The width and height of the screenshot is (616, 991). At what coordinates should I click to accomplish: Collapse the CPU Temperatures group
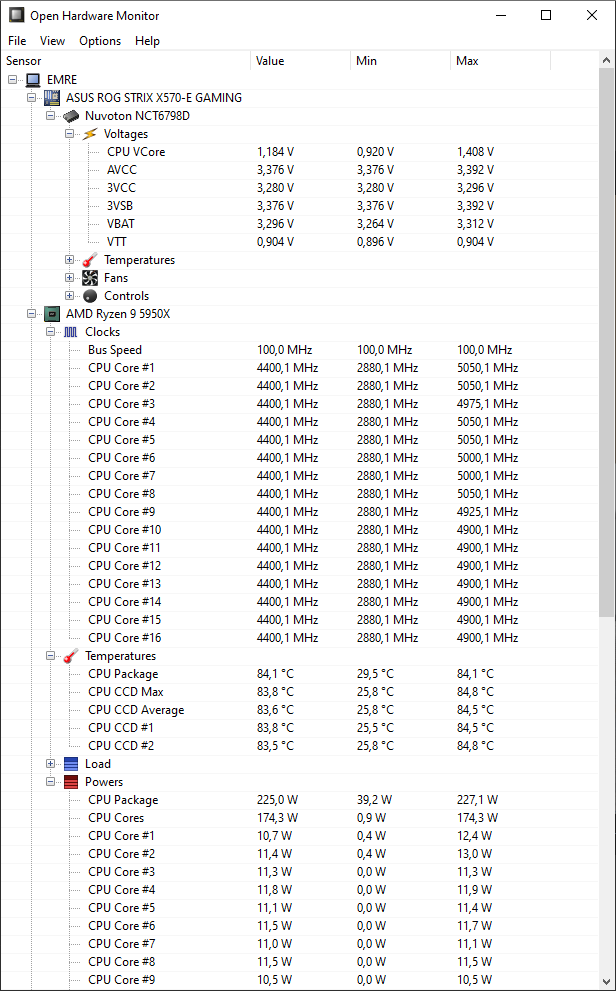point(51,656)
